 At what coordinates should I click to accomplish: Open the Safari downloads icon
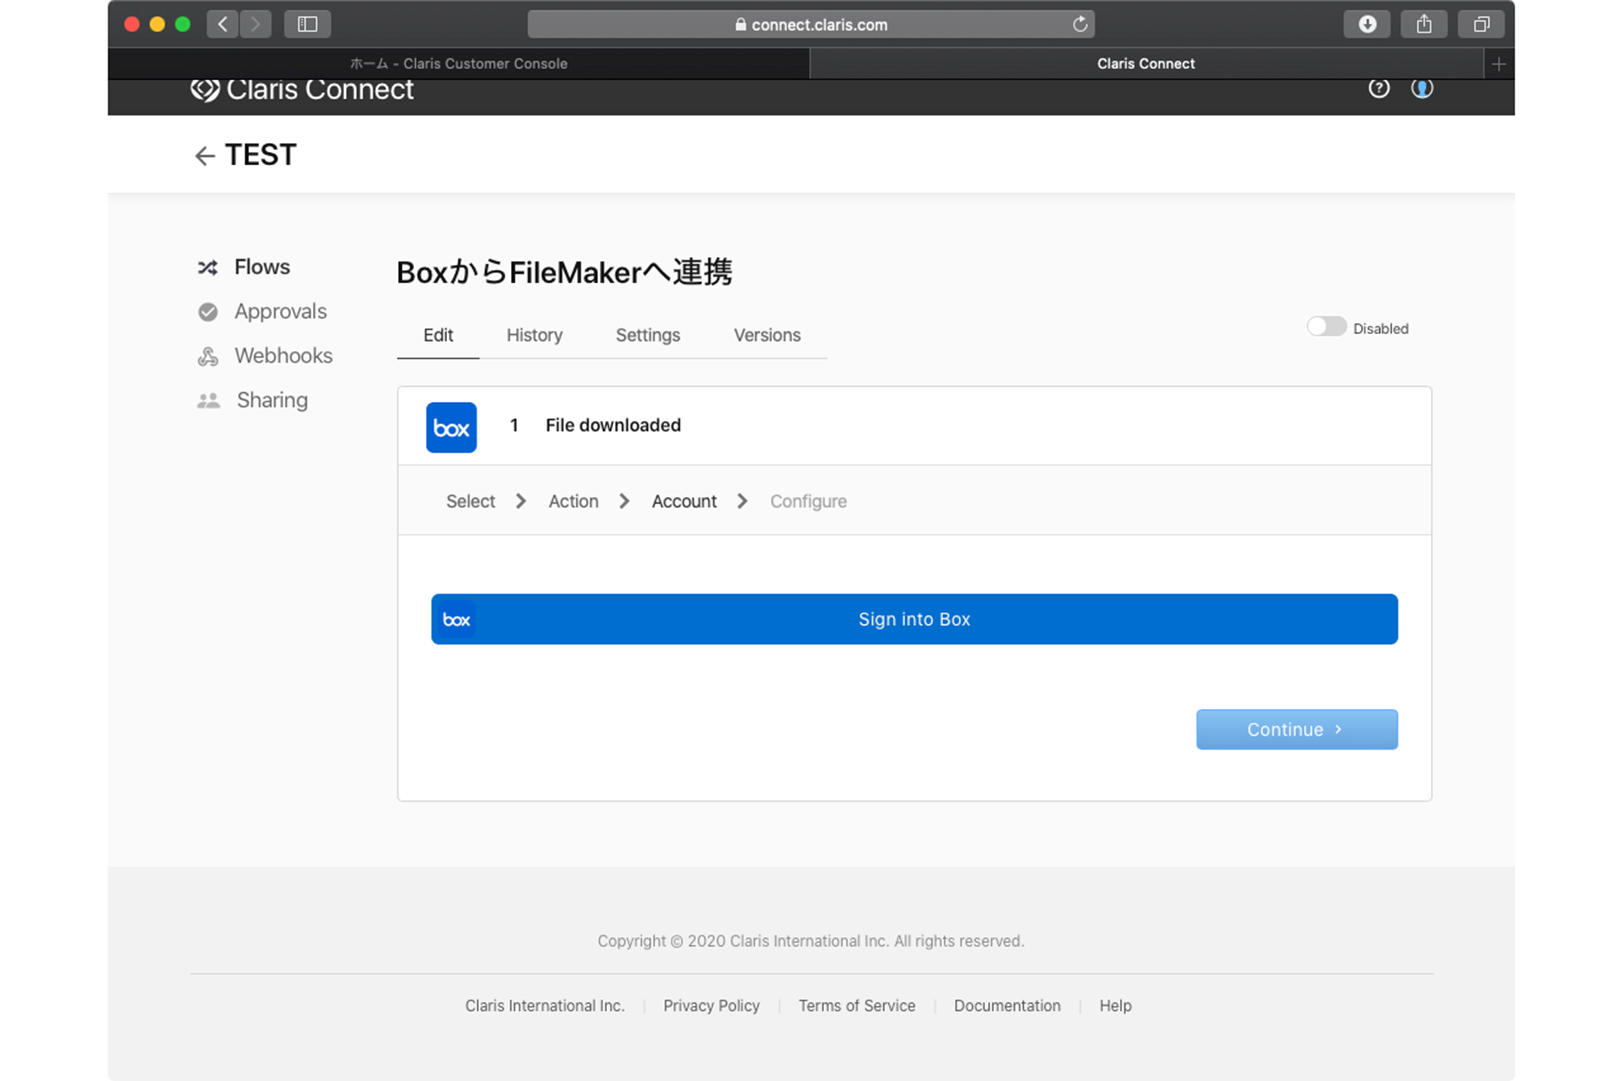1366,24
